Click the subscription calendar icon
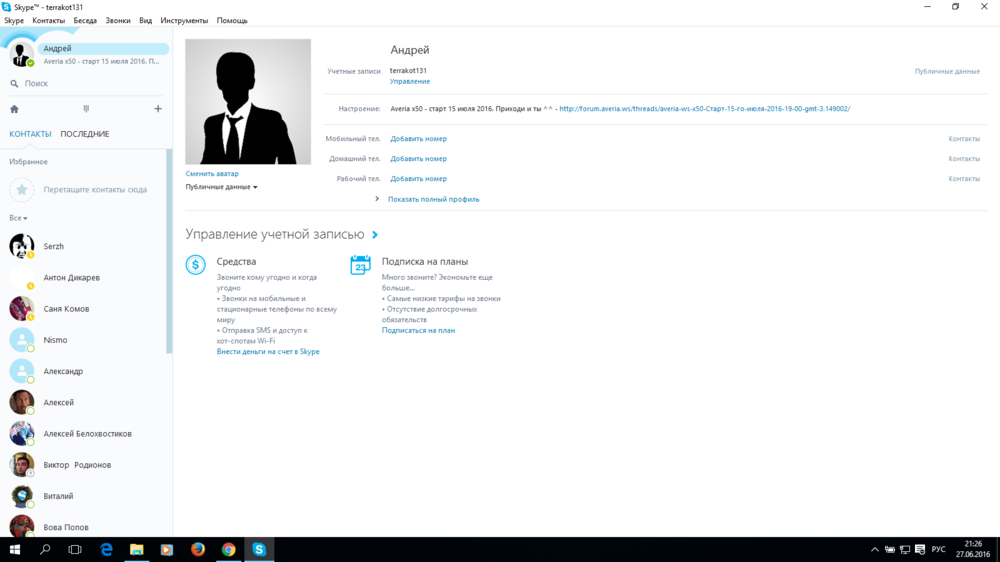1000x562 pixels. [360, 264]
